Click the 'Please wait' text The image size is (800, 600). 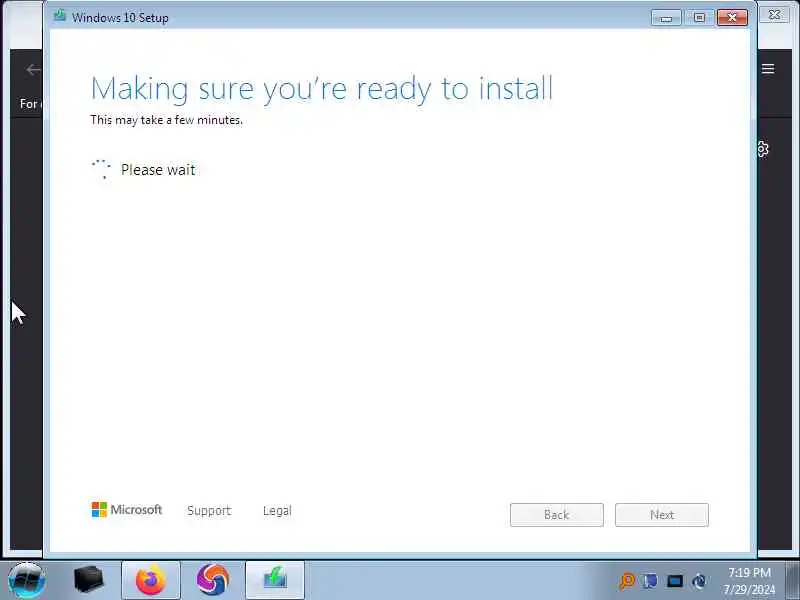[158, 169]
